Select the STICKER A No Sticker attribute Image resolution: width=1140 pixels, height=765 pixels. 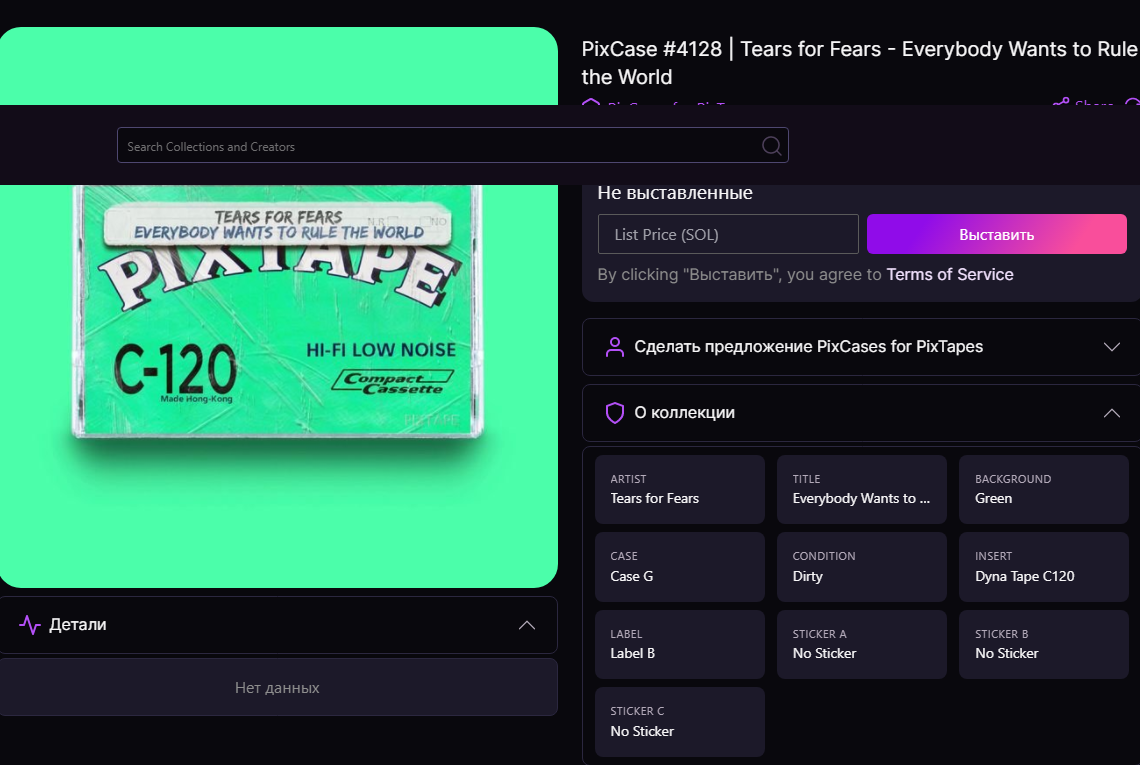click(862, 644)
